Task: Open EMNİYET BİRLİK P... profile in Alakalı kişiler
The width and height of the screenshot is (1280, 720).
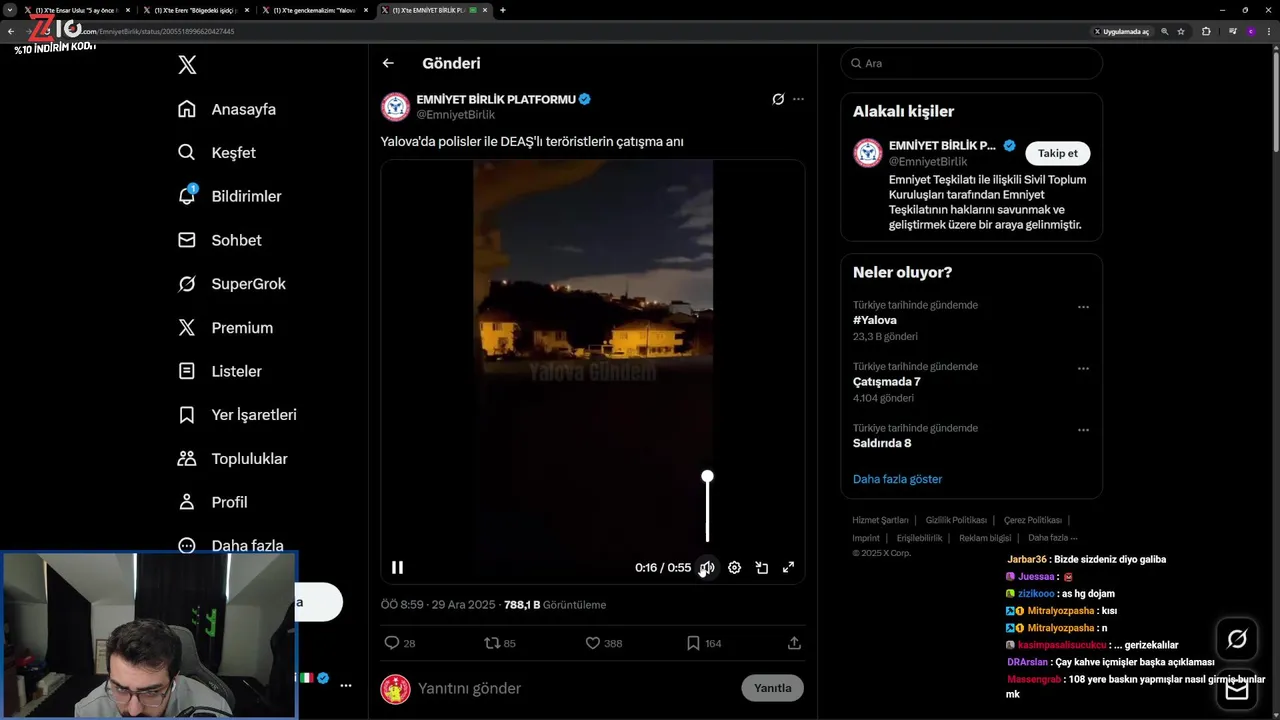Action: tap(942, 145)
